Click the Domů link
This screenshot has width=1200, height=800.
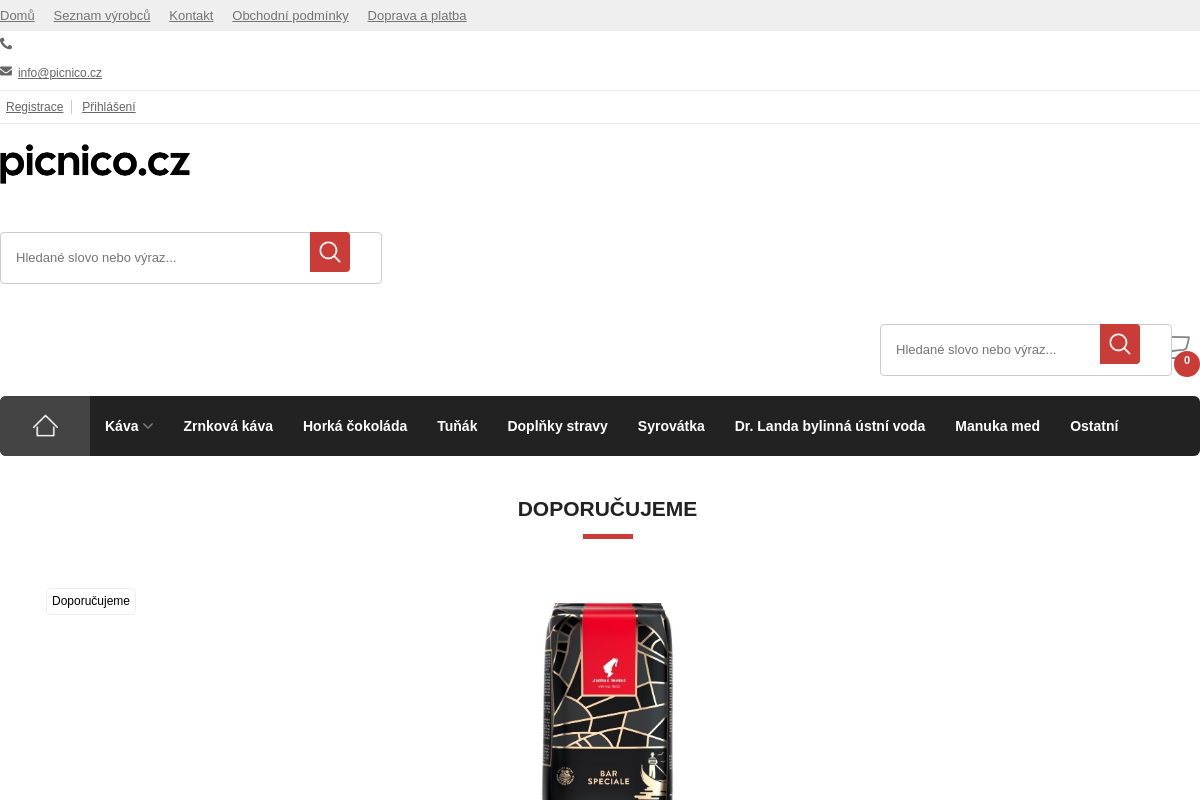tap(17, 15)
